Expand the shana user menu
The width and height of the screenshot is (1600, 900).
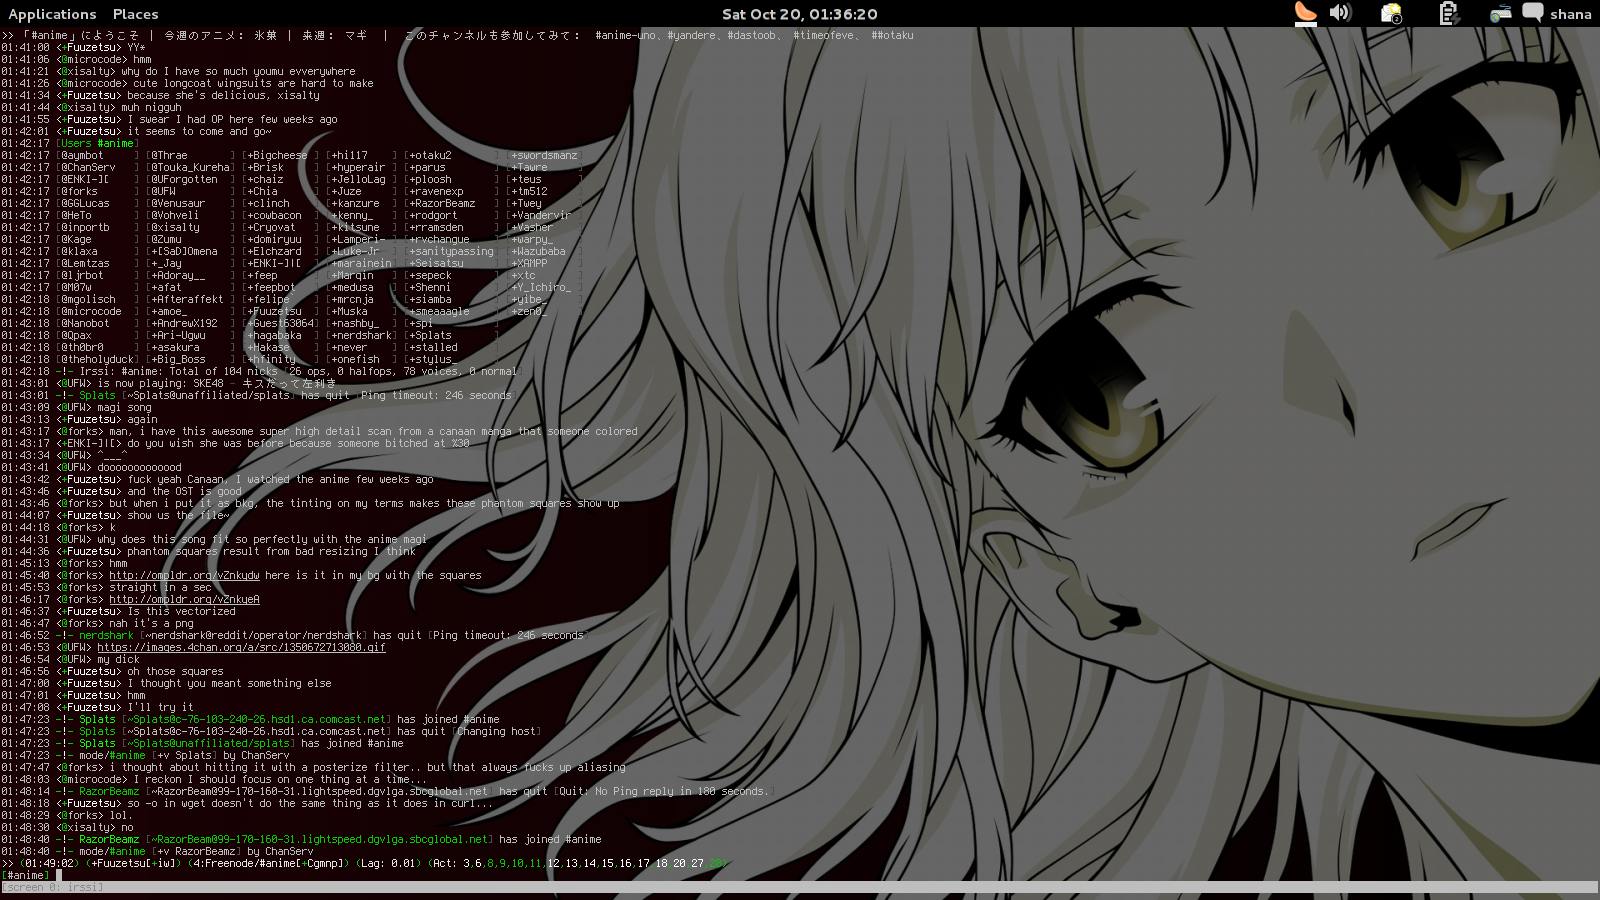point(1570,14)
